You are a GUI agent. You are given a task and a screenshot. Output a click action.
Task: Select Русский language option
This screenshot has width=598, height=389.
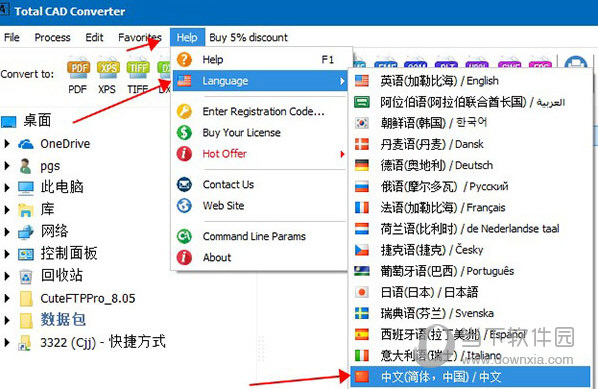tap(471, 186)
